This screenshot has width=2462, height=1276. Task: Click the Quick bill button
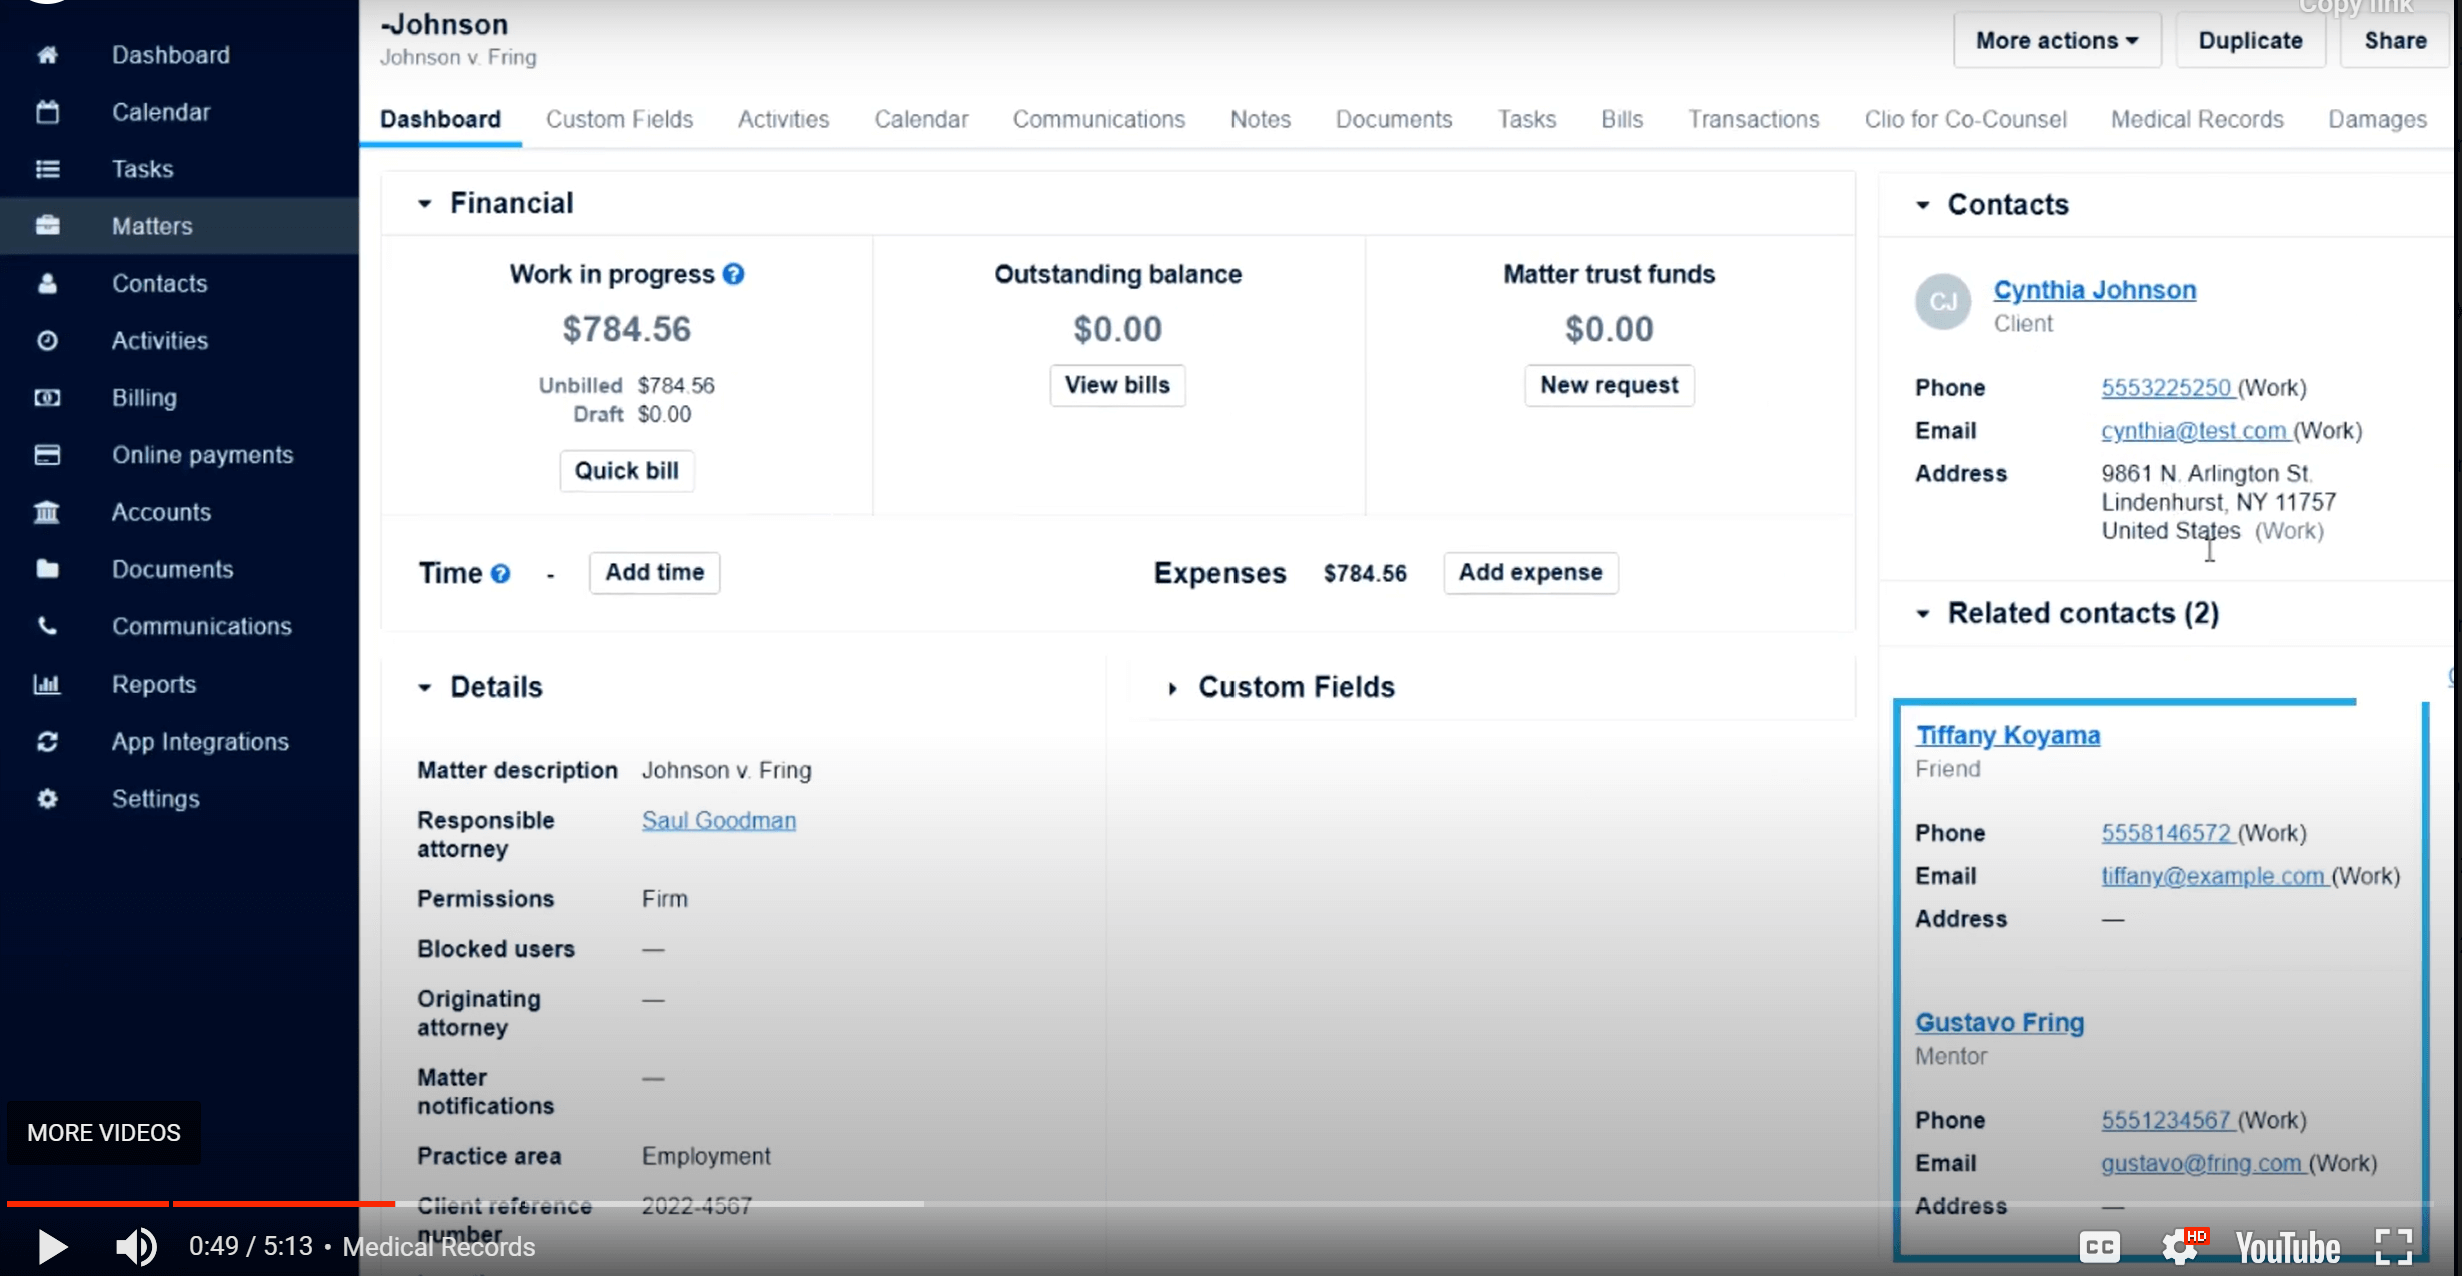tap(626, 471)
